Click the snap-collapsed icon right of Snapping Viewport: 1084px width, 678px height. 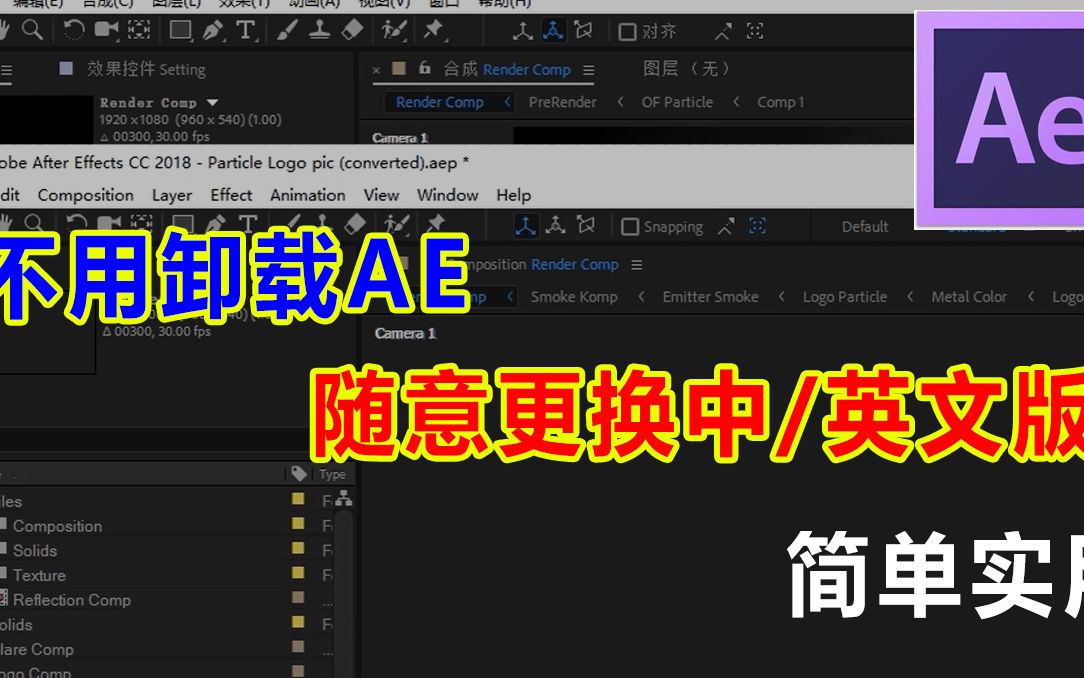(758, 226)
